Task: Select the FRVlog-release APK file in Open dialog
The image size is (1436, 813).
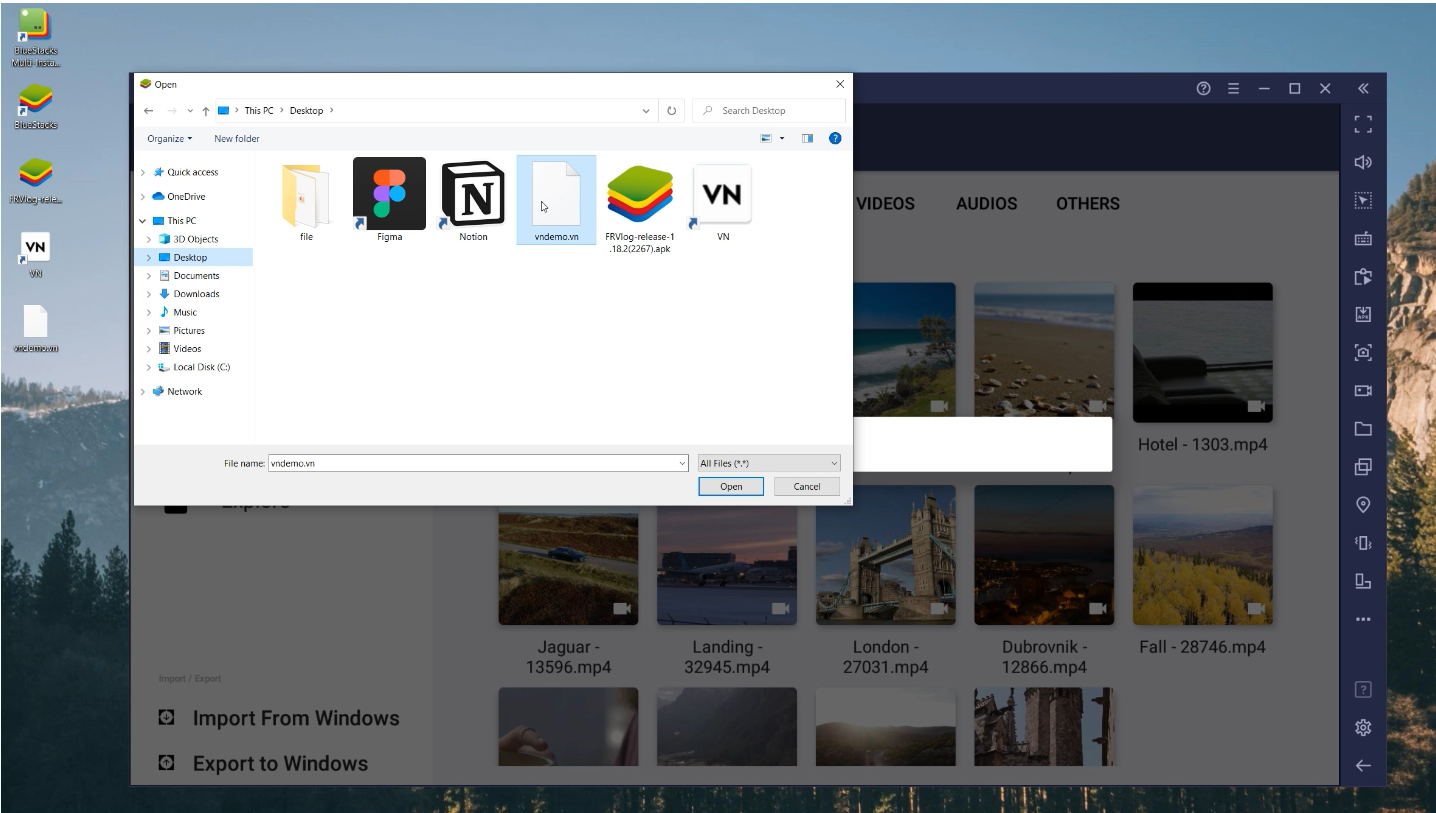Action: (640, 206)
